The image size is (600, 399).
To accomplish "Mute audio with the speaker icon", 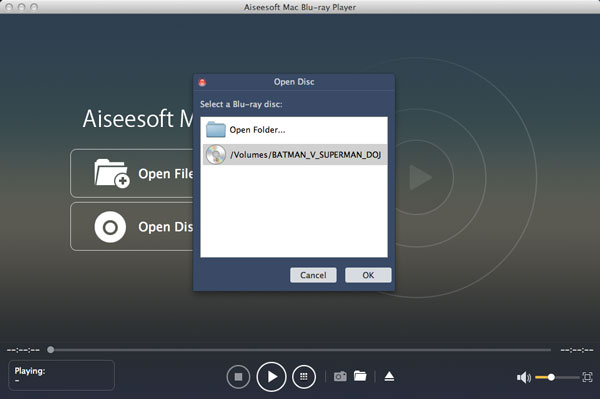I will 523,378.
